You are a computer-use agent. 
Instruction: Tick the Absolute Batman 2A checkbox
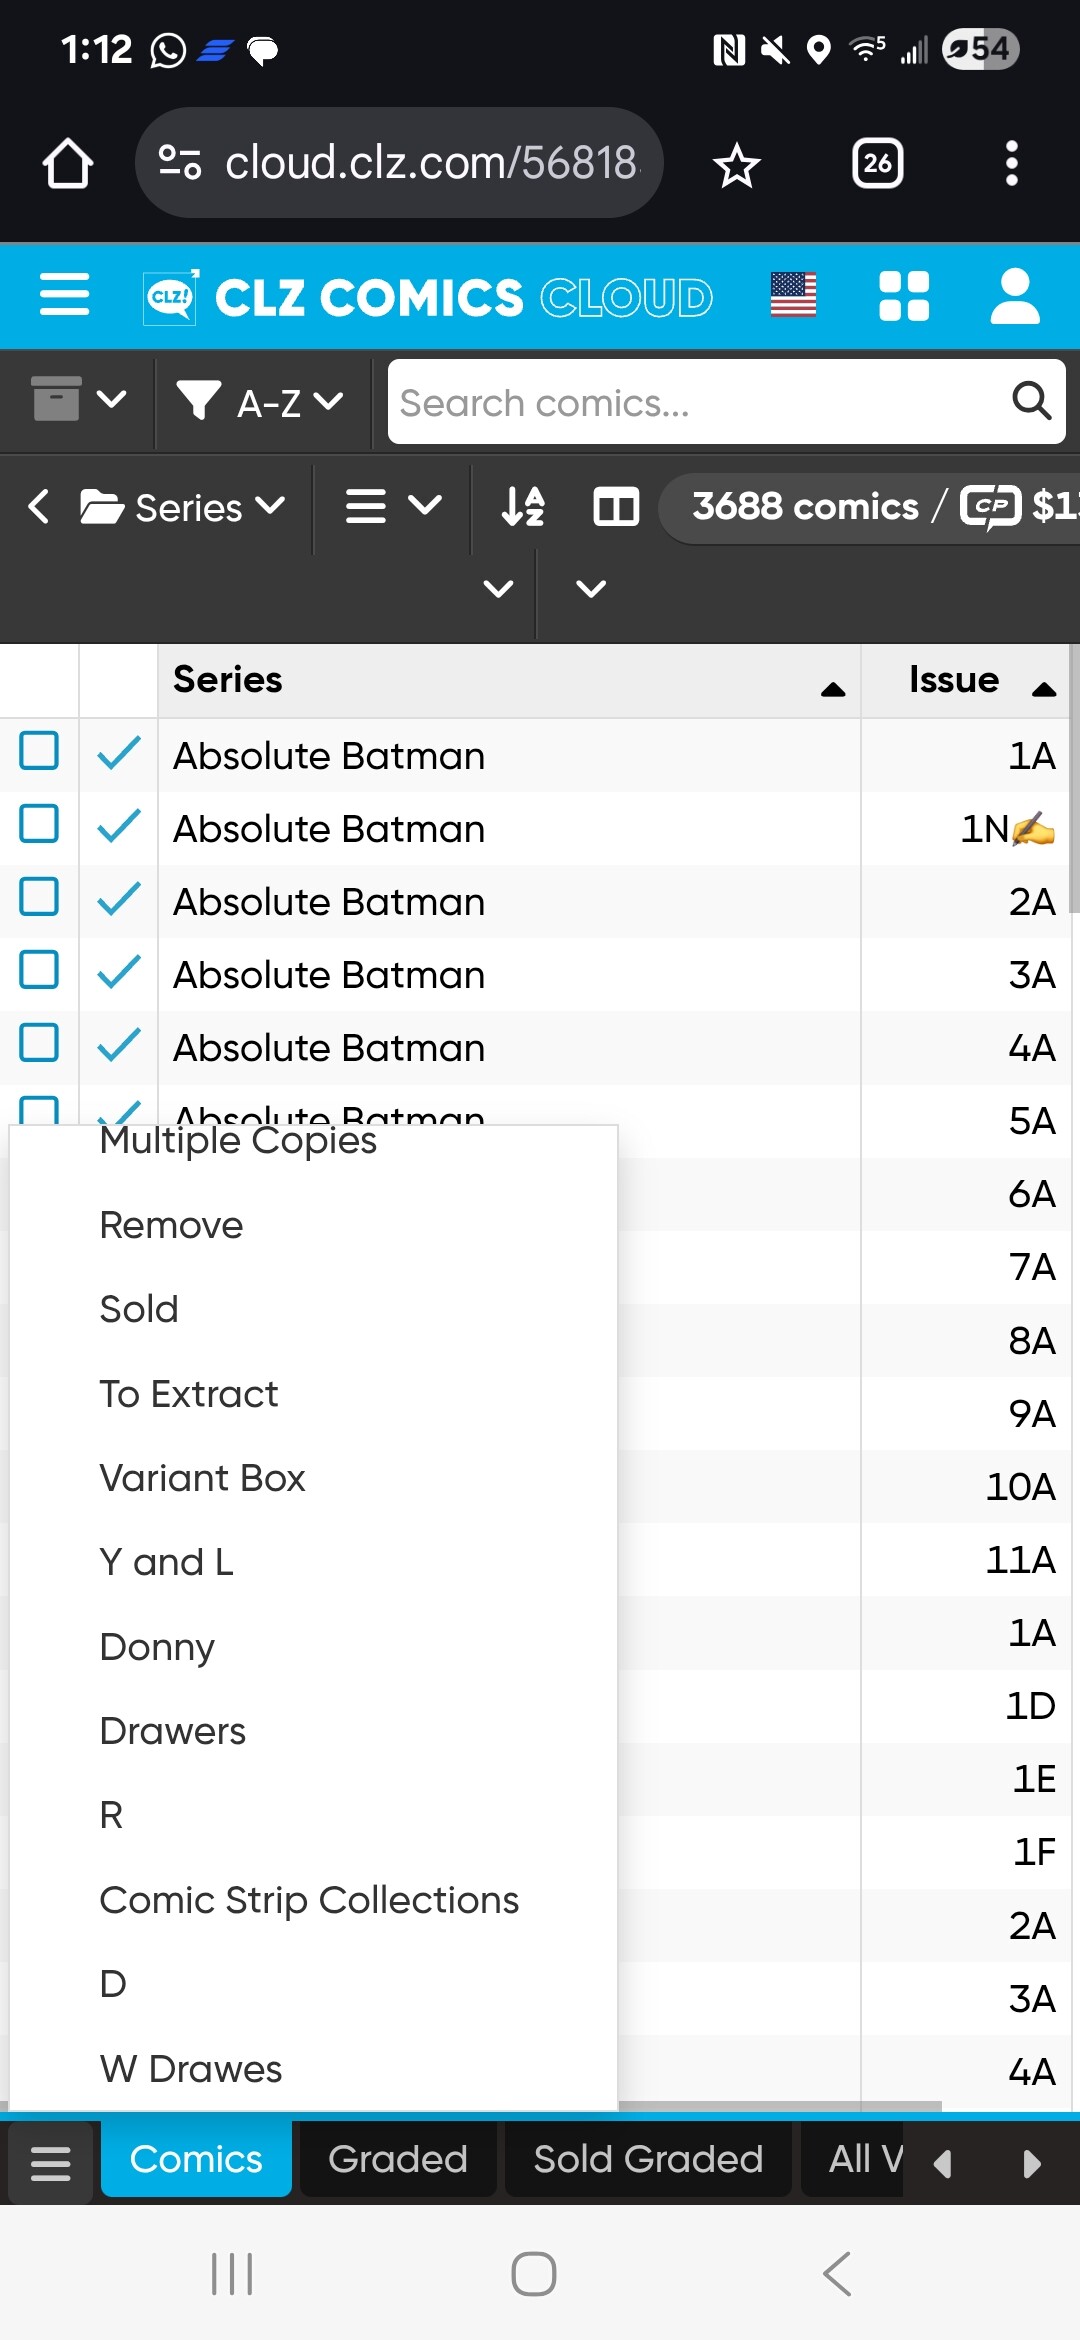(x=39, y=898)
